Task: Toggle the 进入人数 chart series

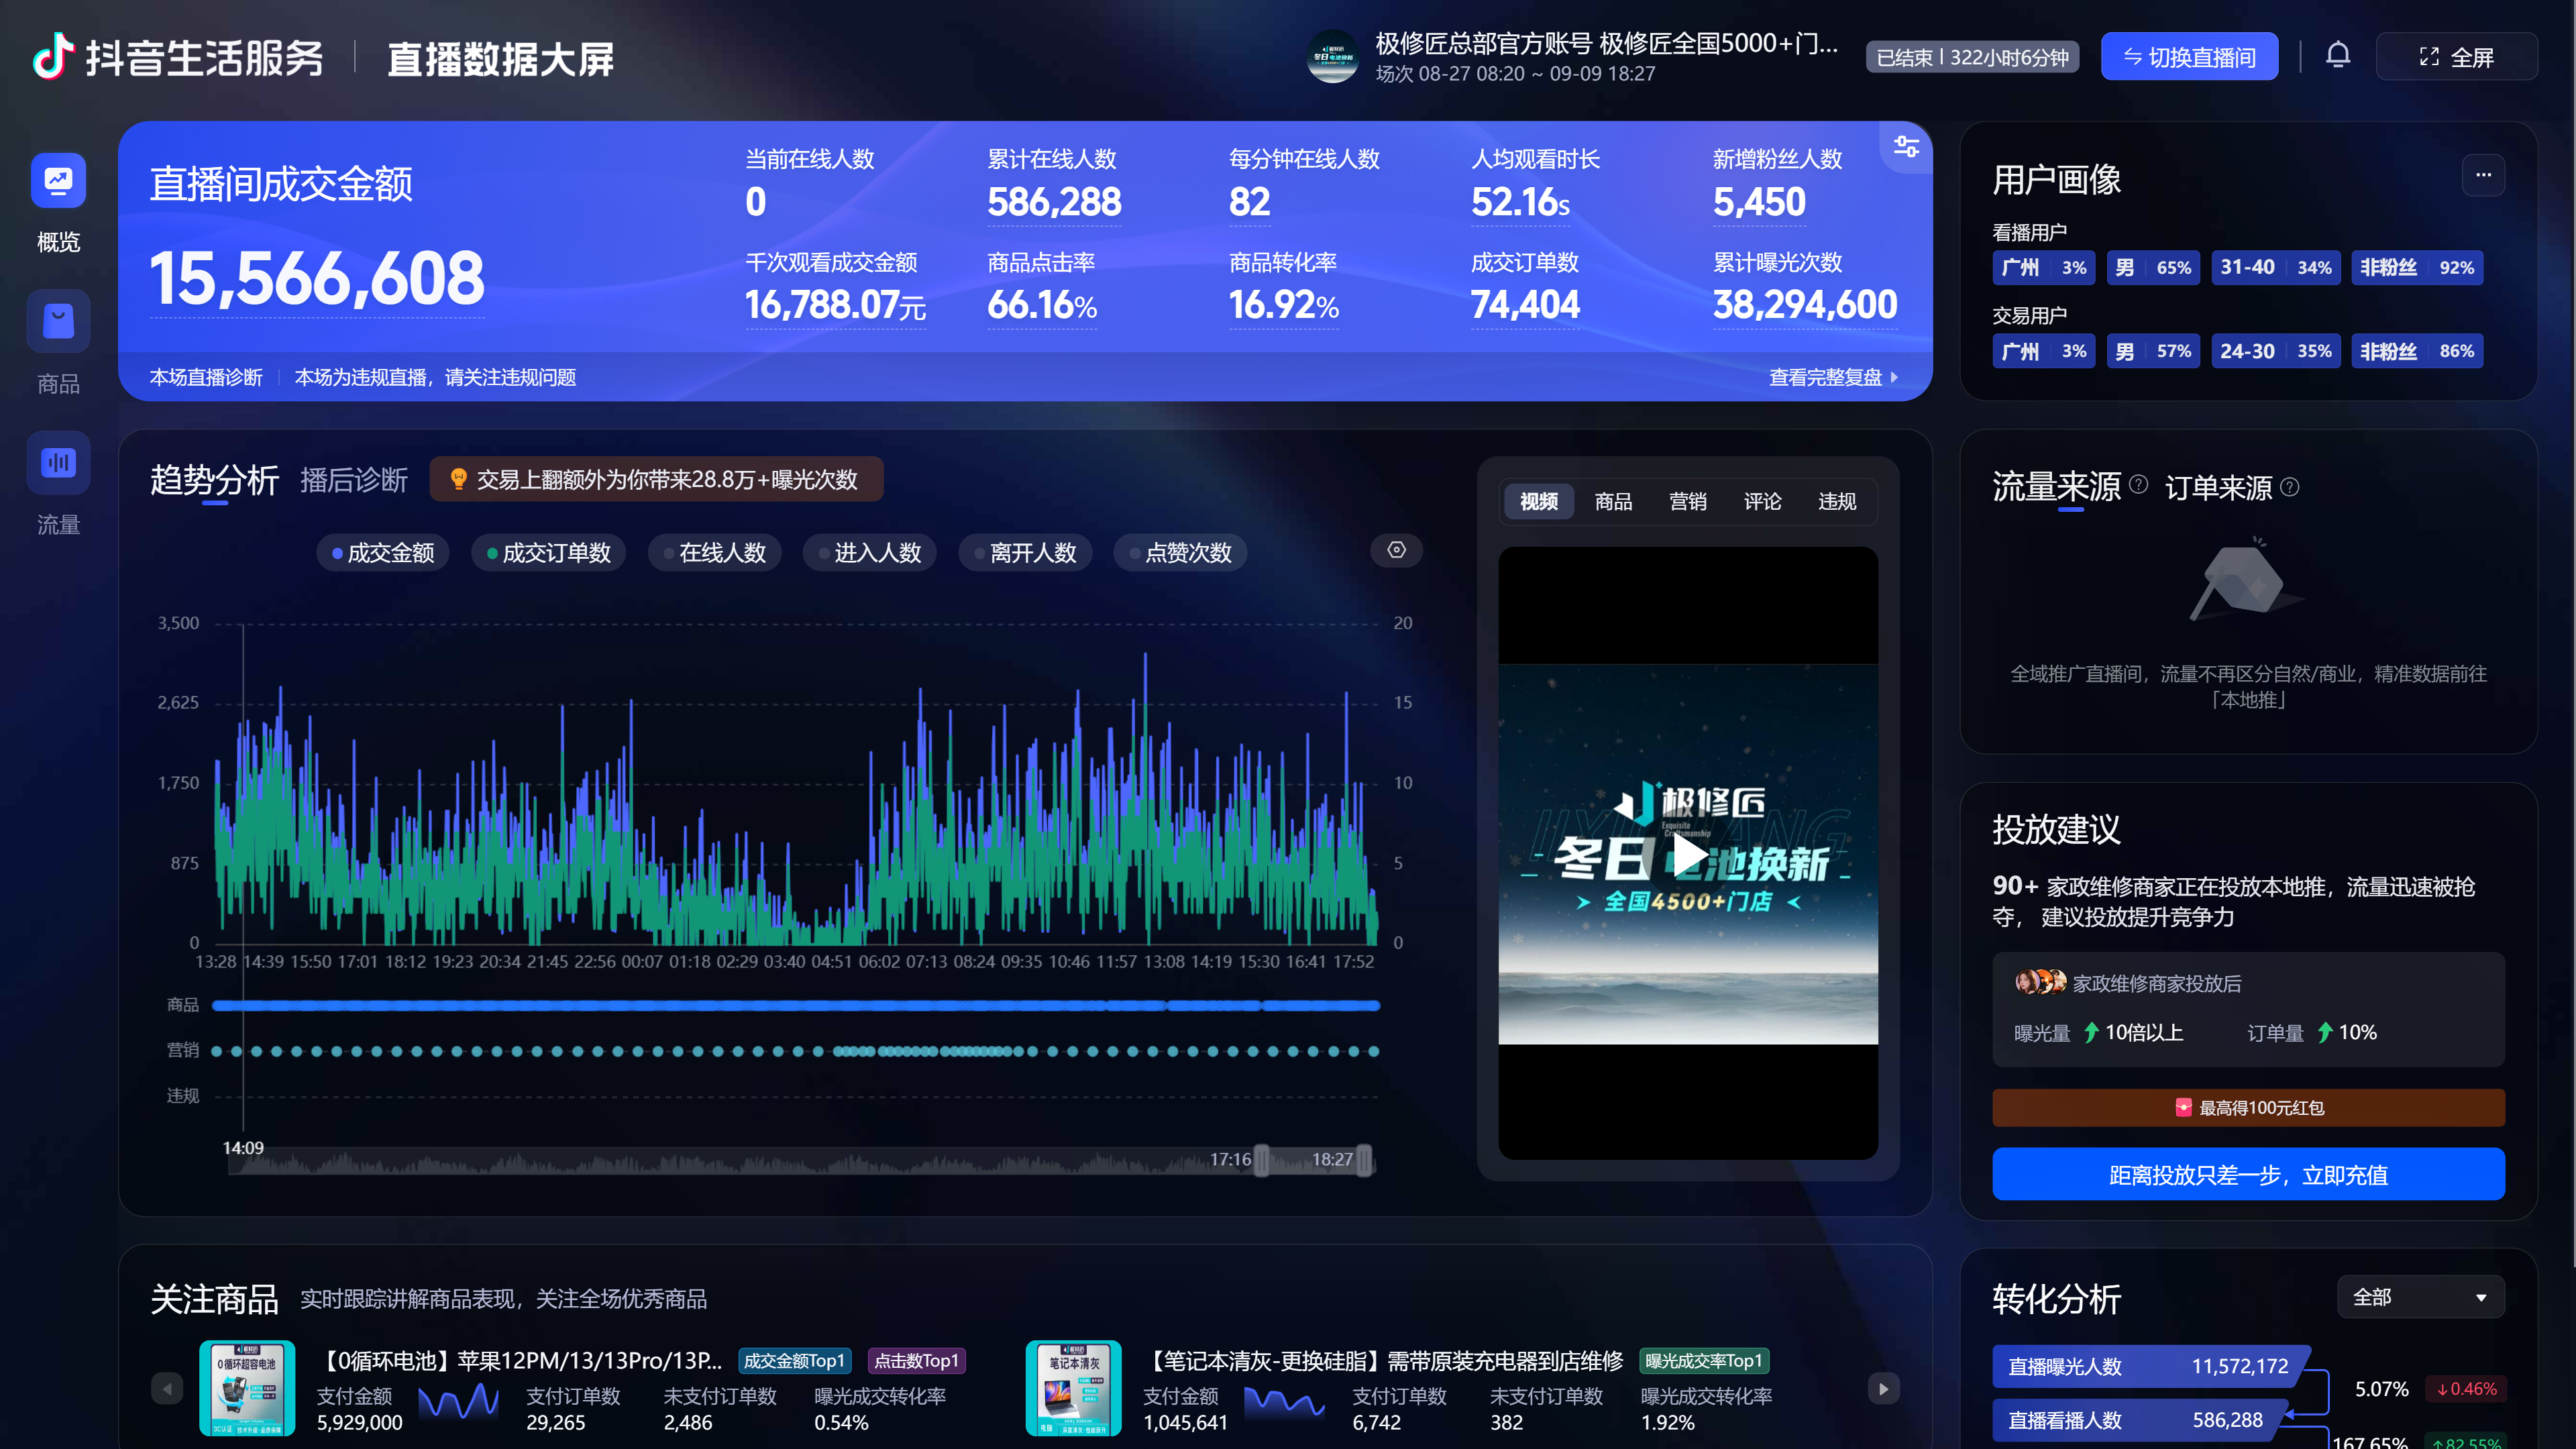Action: (x=869, y=553)
